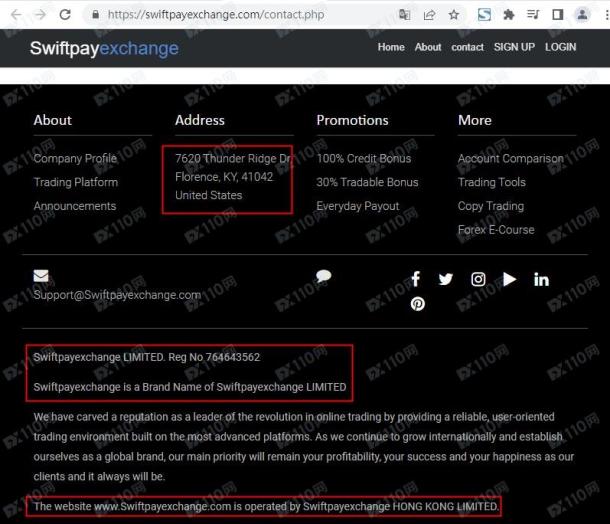Image resolution: width=610 pixels, height=524 pixels.
Task: Open the YouTube play icon
Action: [x=509, y=279]
